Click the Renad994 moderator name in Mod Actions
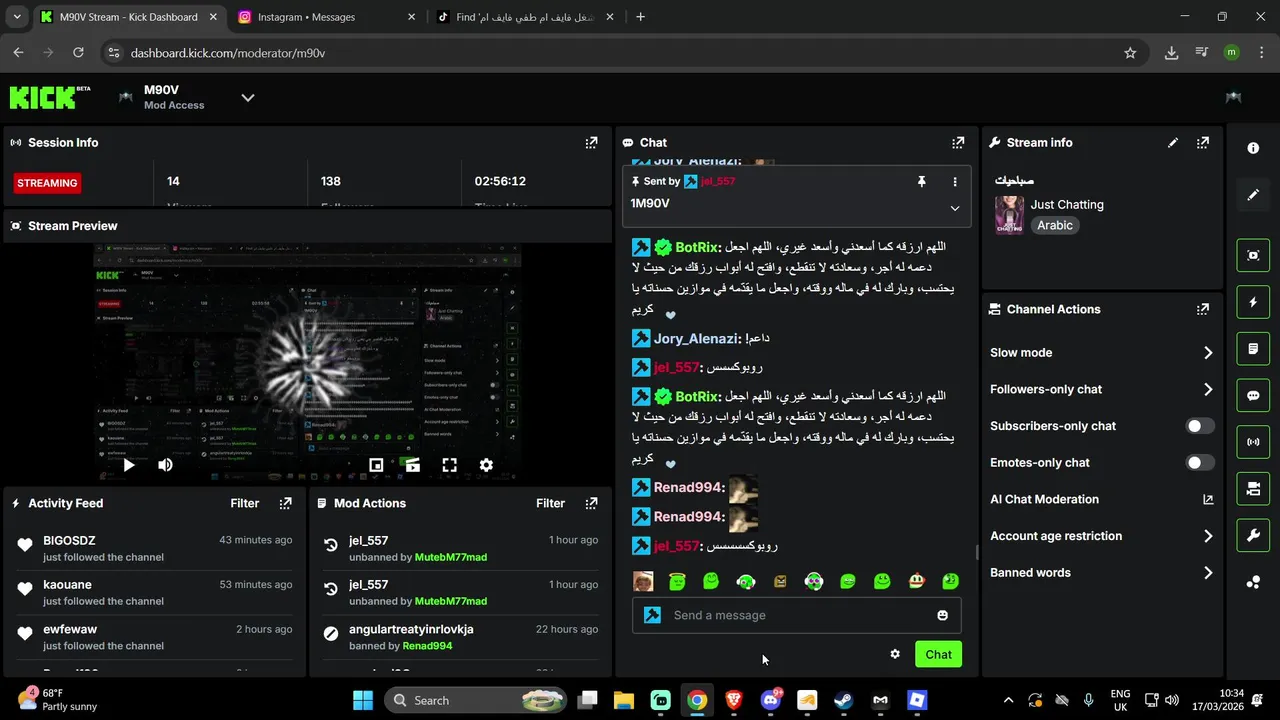The width and height of the screenshot is (1280, 720). [427, 646]
